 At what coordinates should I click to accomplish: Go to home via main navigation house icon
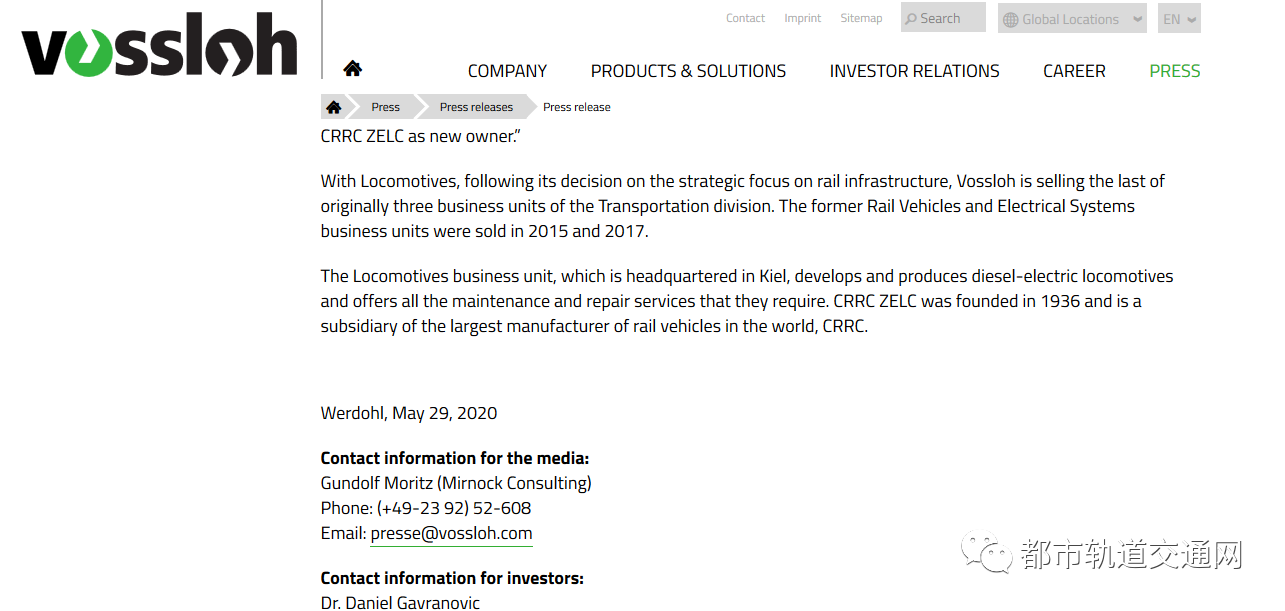click(352, 69)
